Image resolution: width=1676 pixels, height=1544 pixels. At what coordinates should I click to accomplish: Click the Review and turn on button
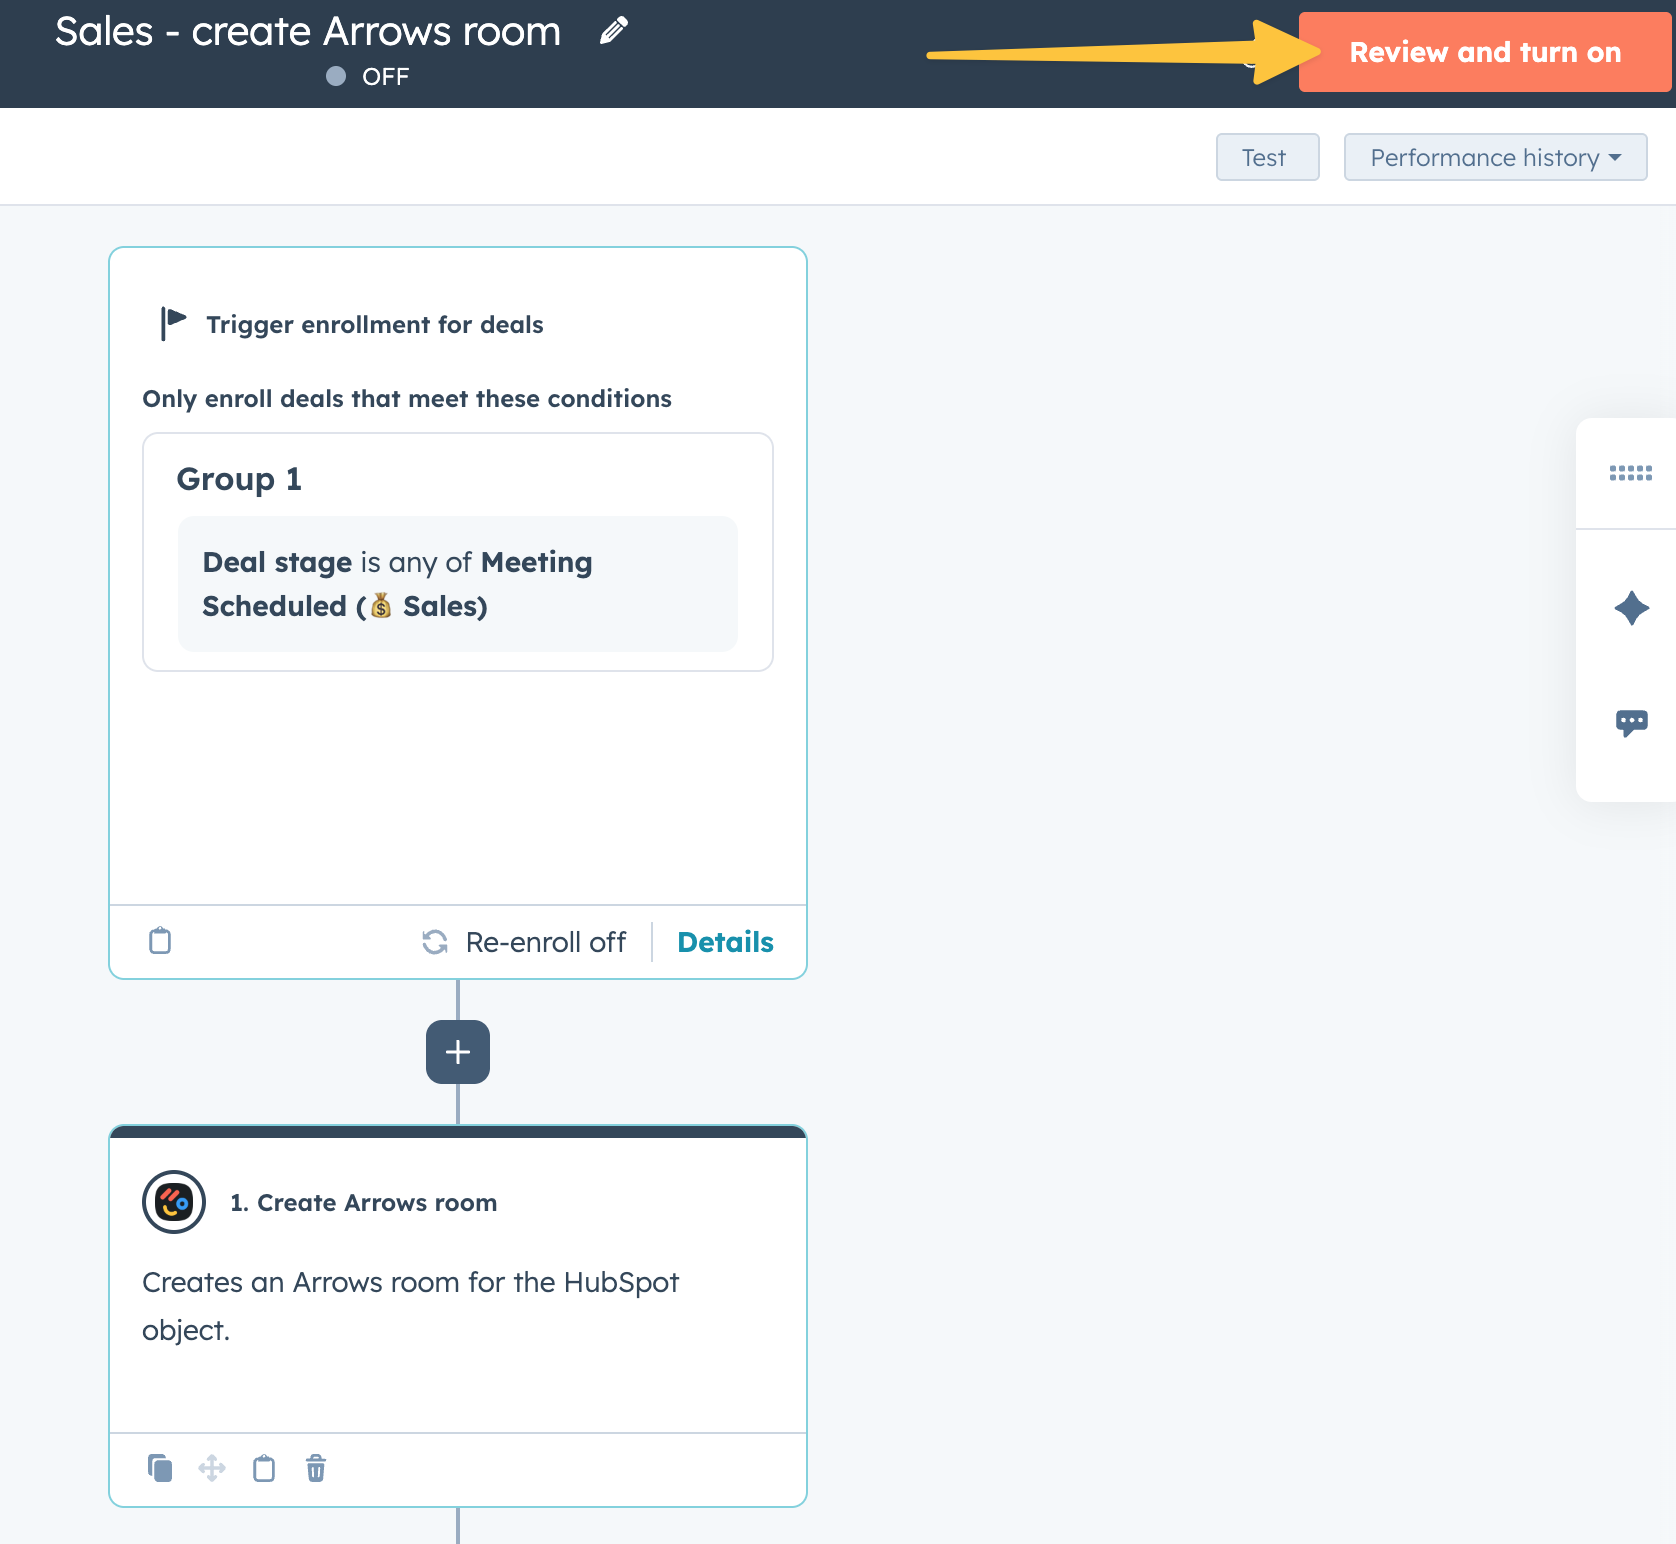pos(1485,52)
